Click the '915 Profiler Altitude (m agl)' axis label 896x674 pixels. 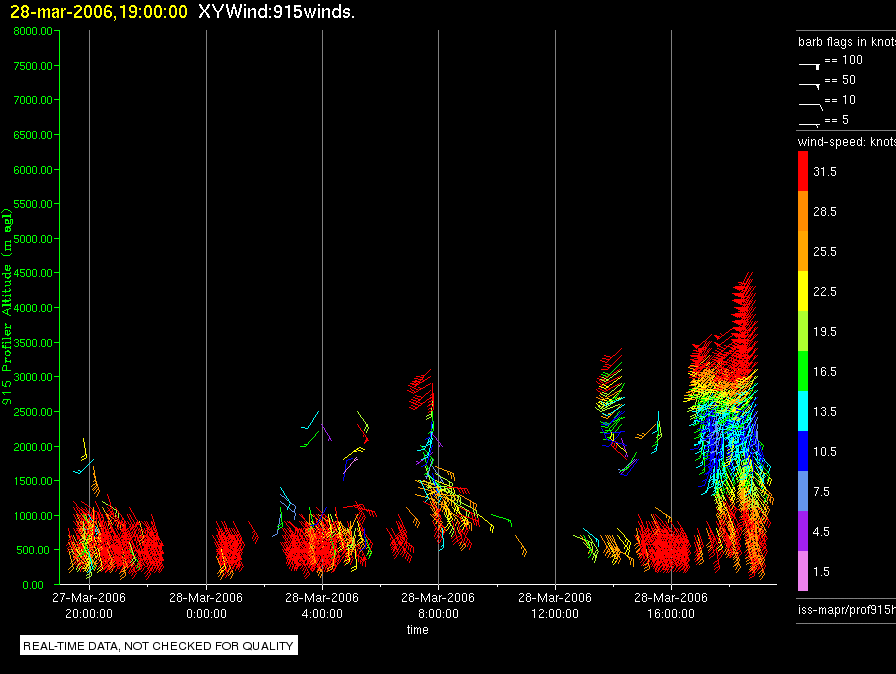point(7,307)
